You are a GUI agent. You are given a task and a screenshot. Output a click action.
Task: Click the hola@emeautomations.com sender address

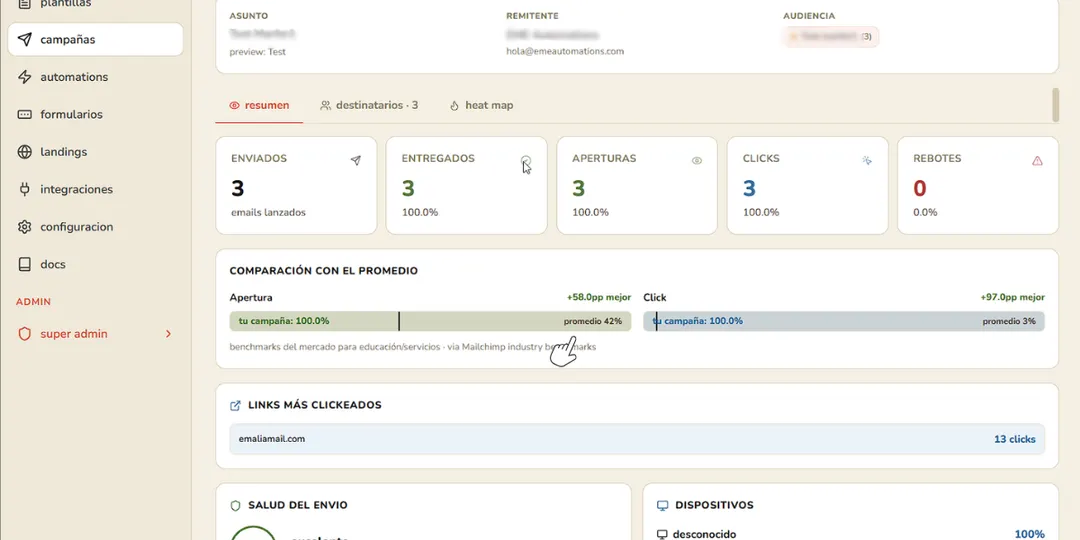(565, 51)
